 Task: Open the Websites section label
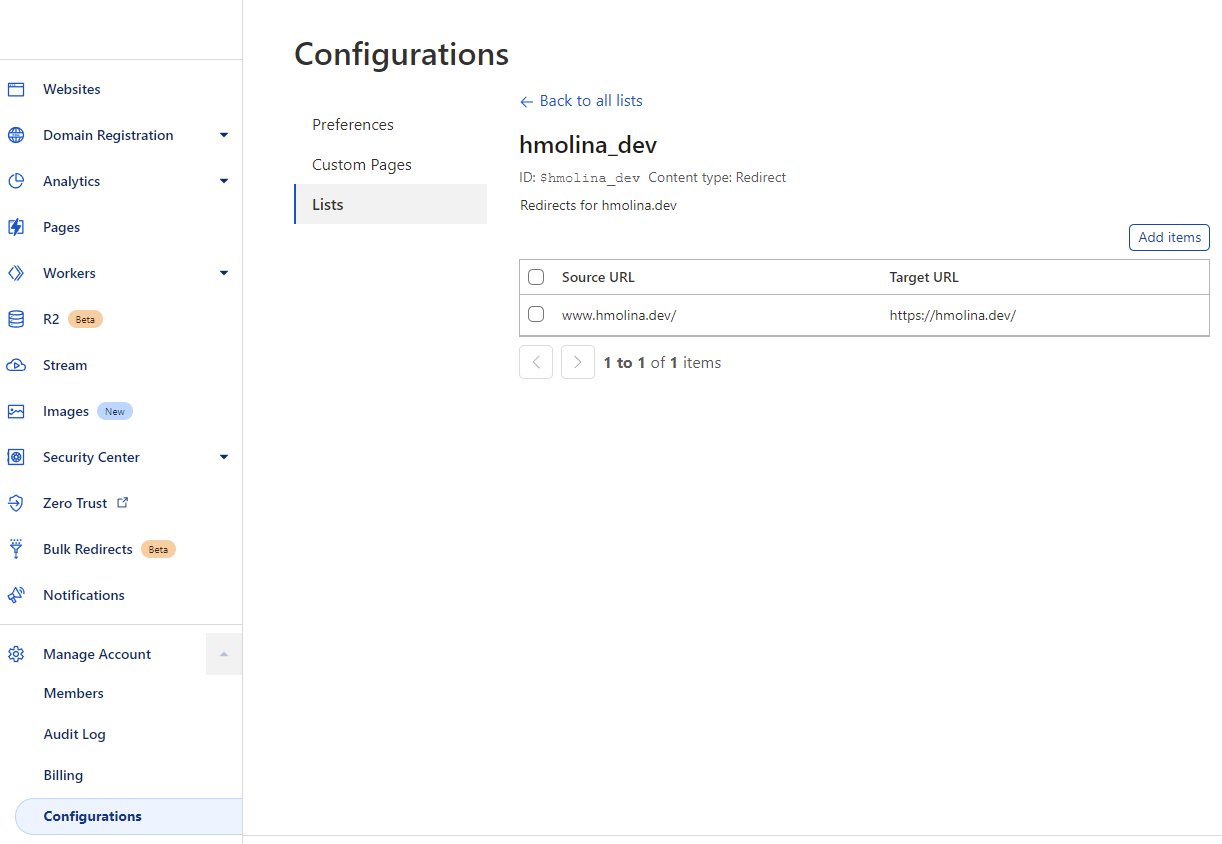click(x=72, y=89)
